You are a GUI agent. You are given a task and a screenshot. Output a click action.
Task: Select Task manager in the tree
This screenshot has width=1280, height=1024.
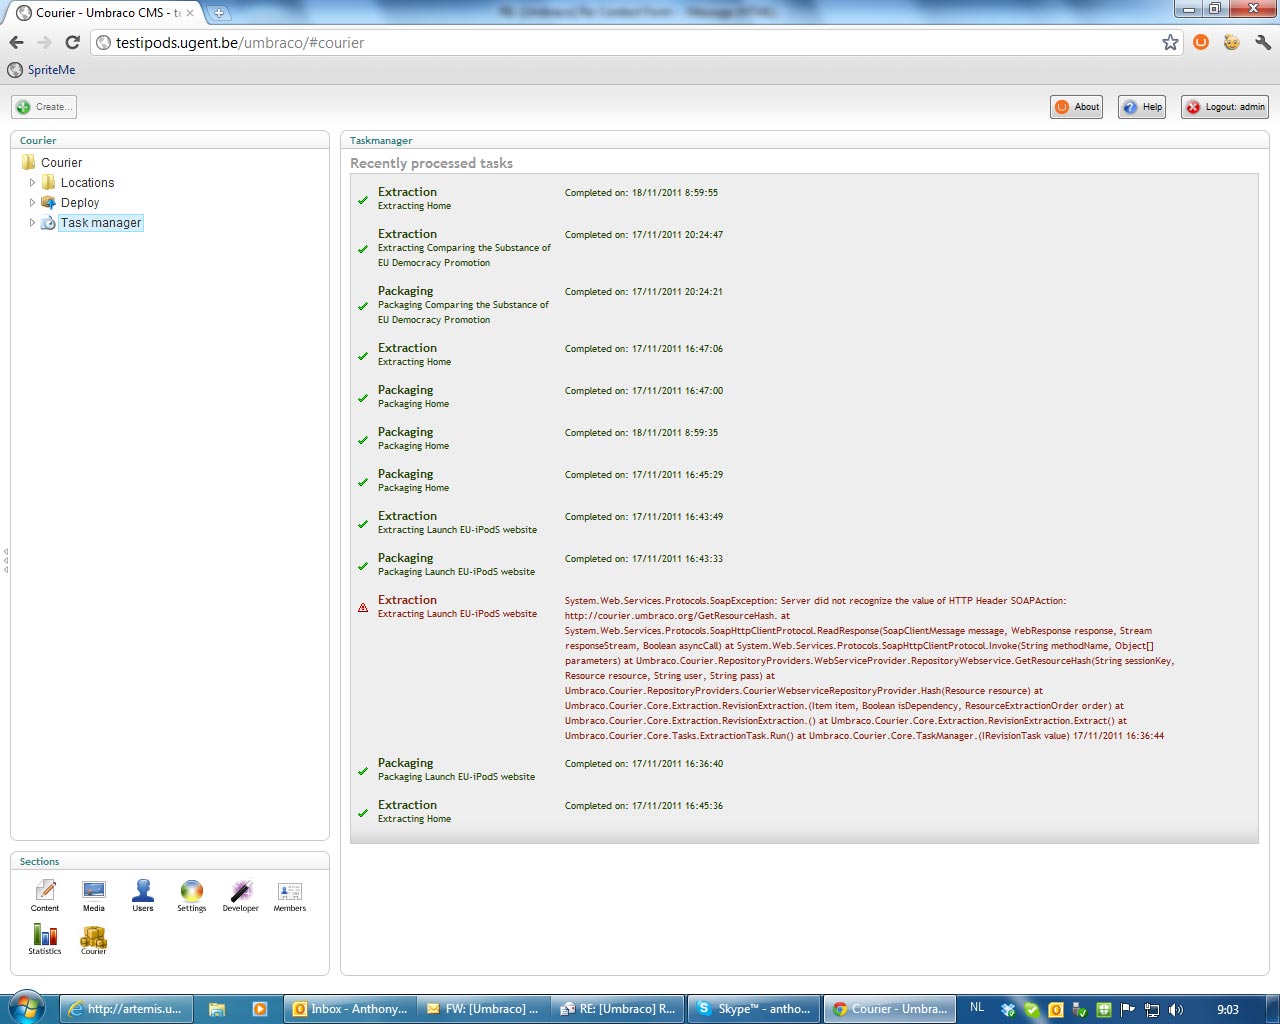(x=100, y=222)
